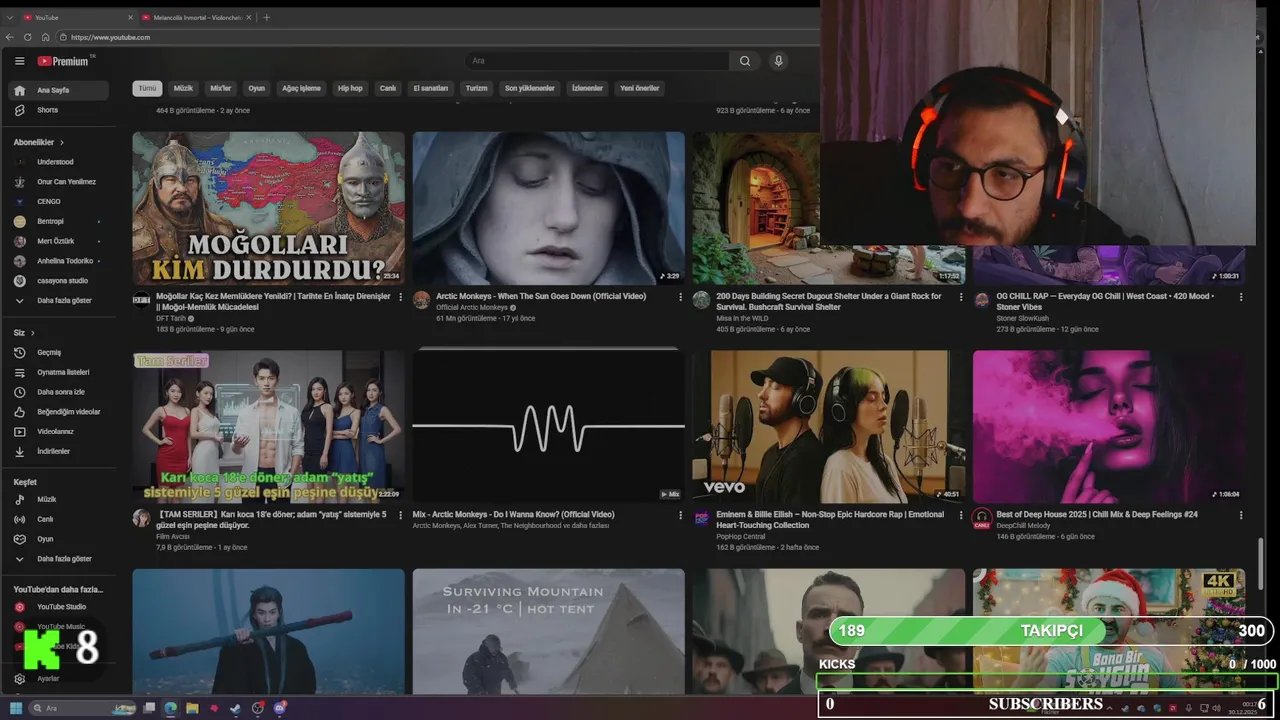
Task: Open Official Arctic Monkeys channel link
Action: [472, 307]
